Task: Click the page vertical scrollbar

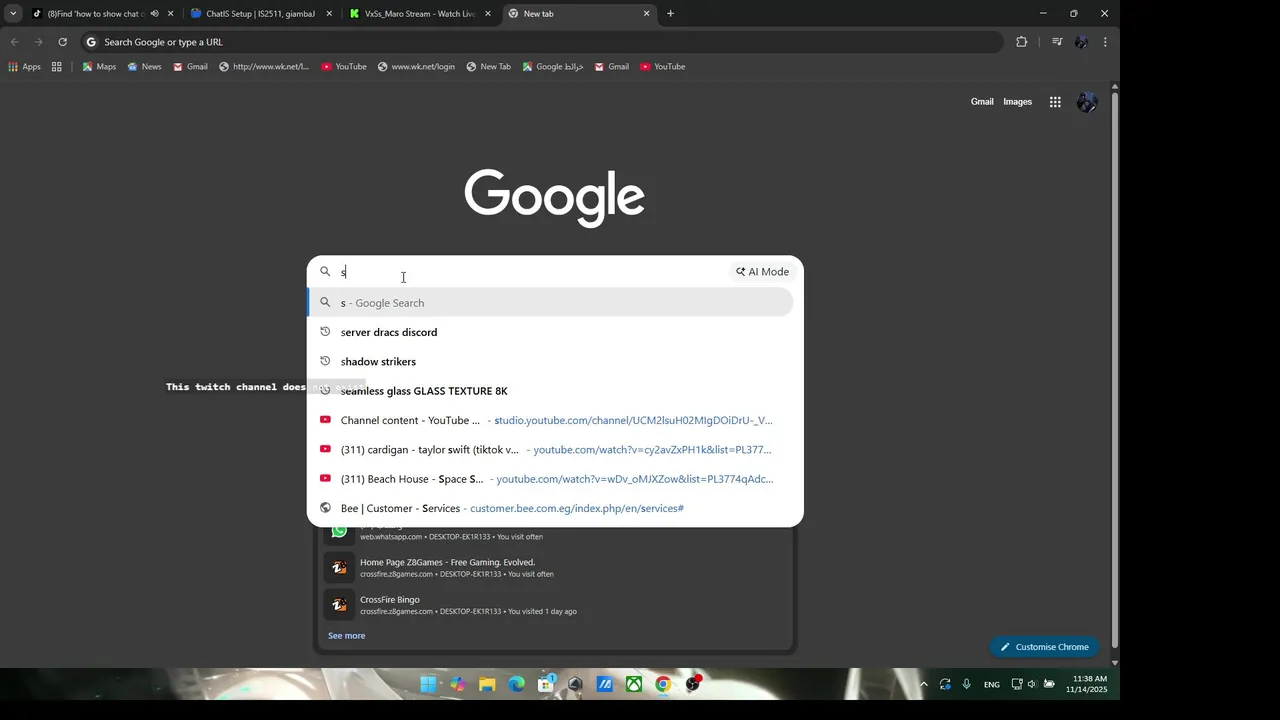Action: pos(1115,370)
